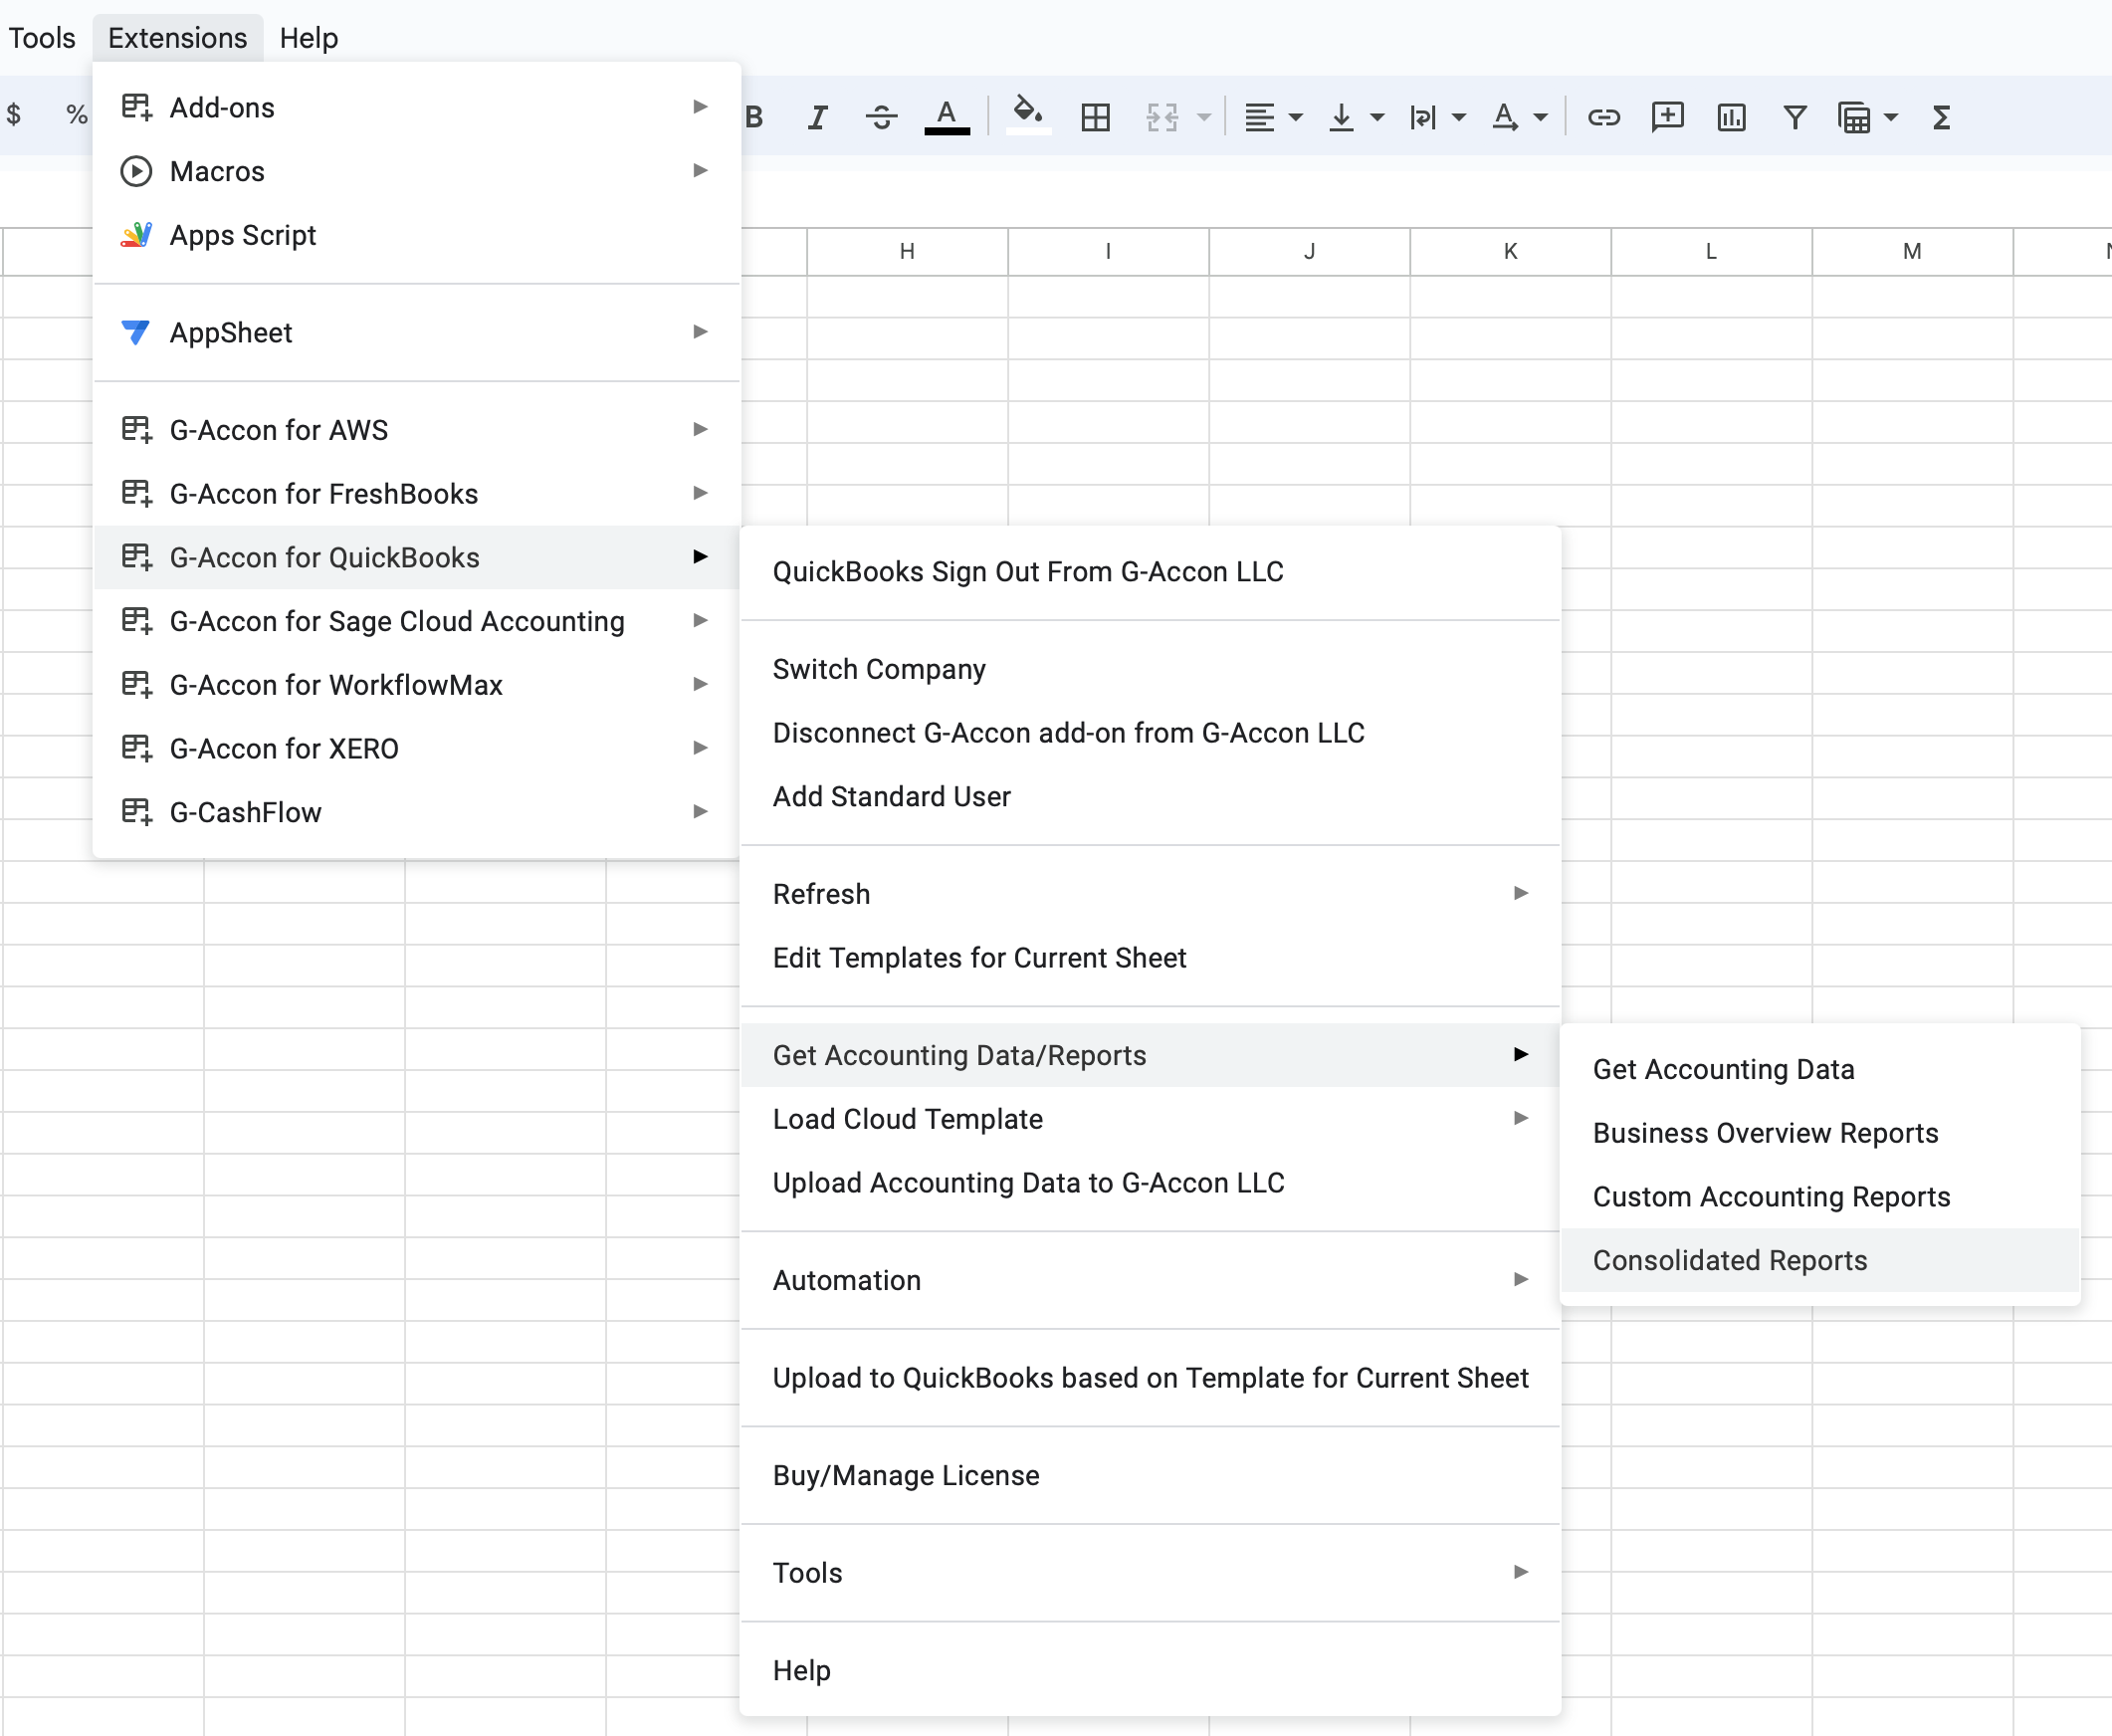Close the Extensions menu bar item

[177, 38]
